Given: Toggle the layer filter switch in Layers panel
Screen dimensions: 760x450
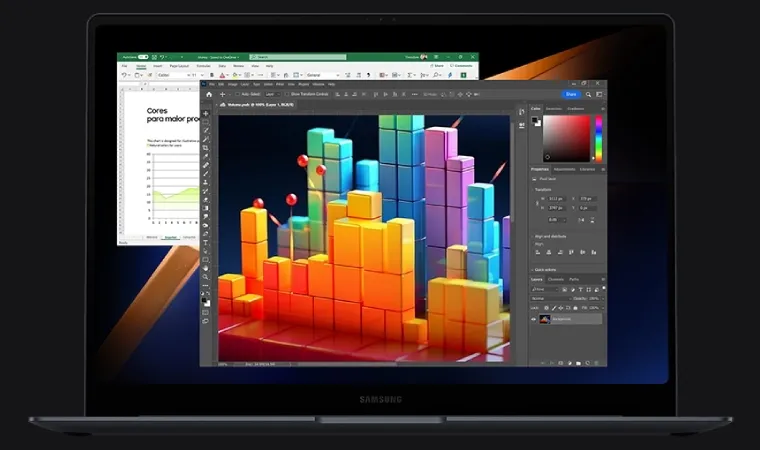Looking at the screenshot, I should [603, 289].
